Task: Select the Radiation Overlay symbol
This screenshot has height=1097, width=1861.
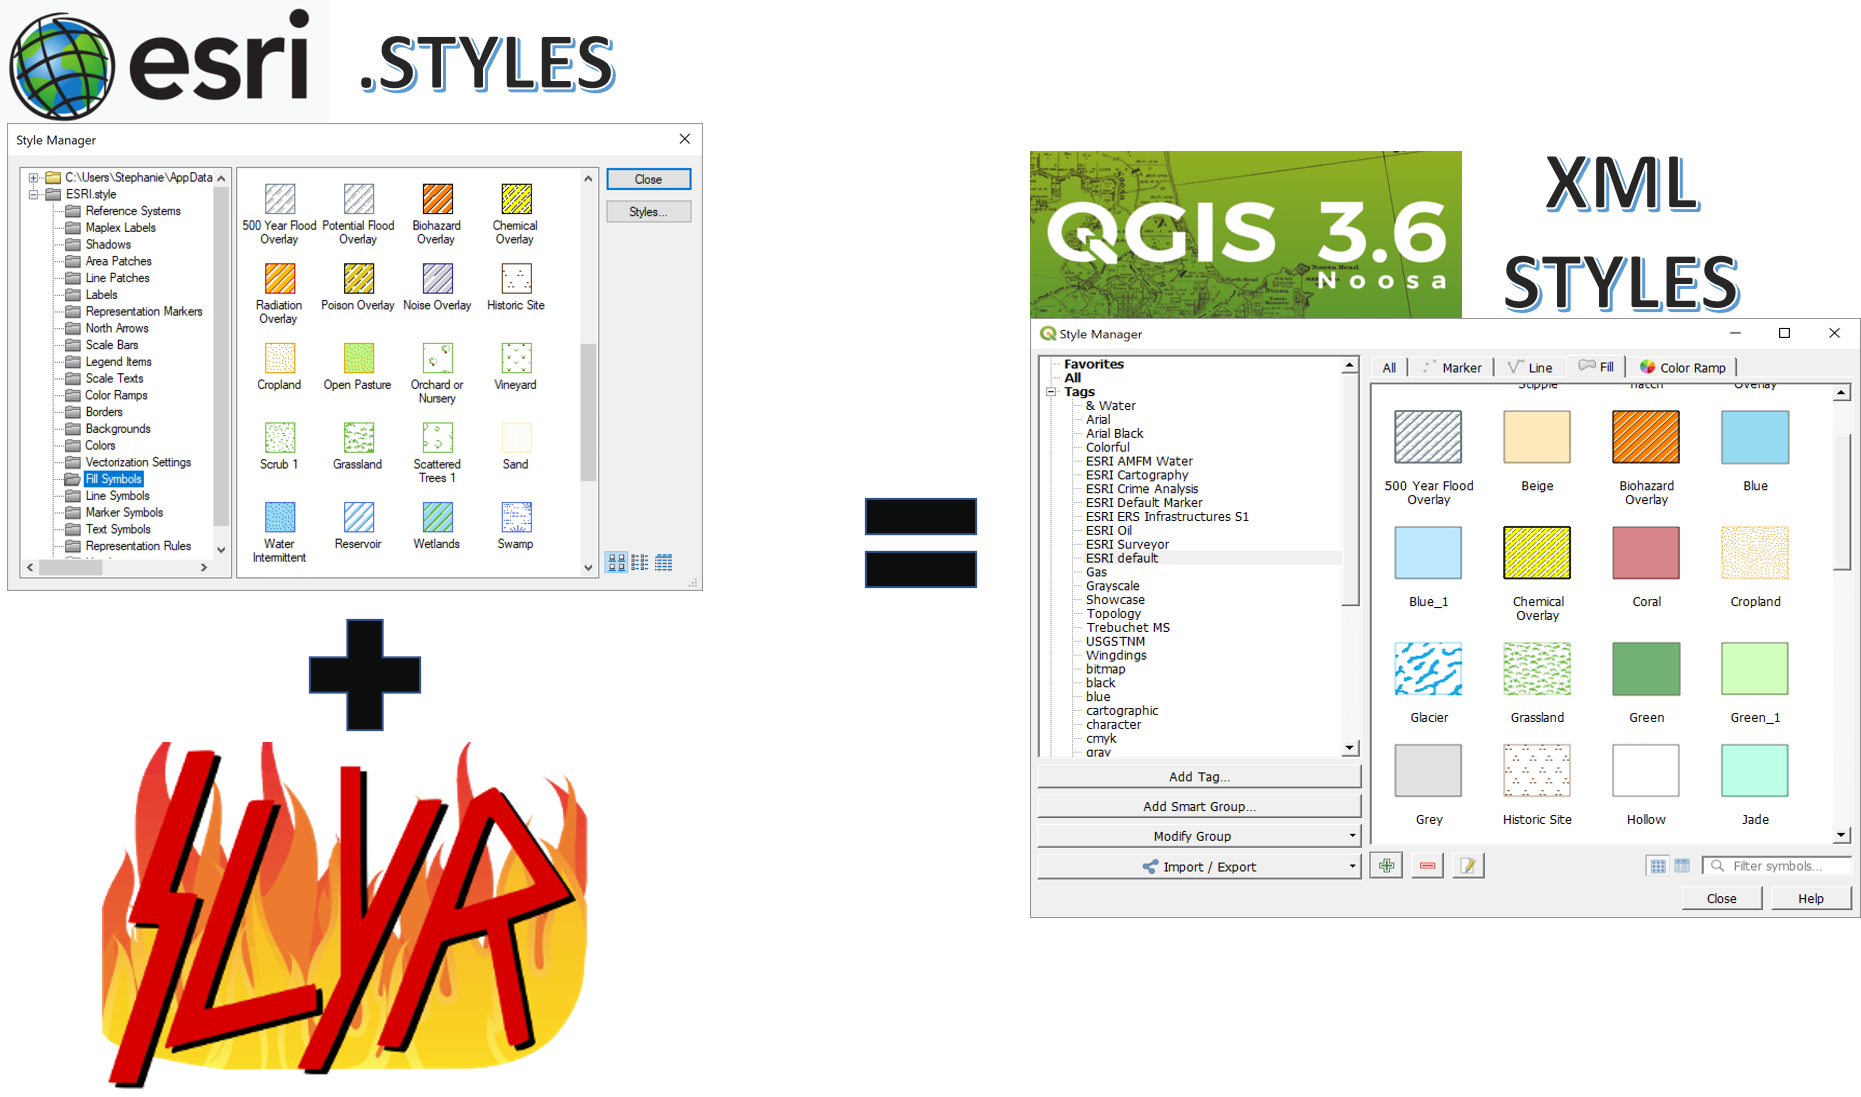Action: coord(279,294)
